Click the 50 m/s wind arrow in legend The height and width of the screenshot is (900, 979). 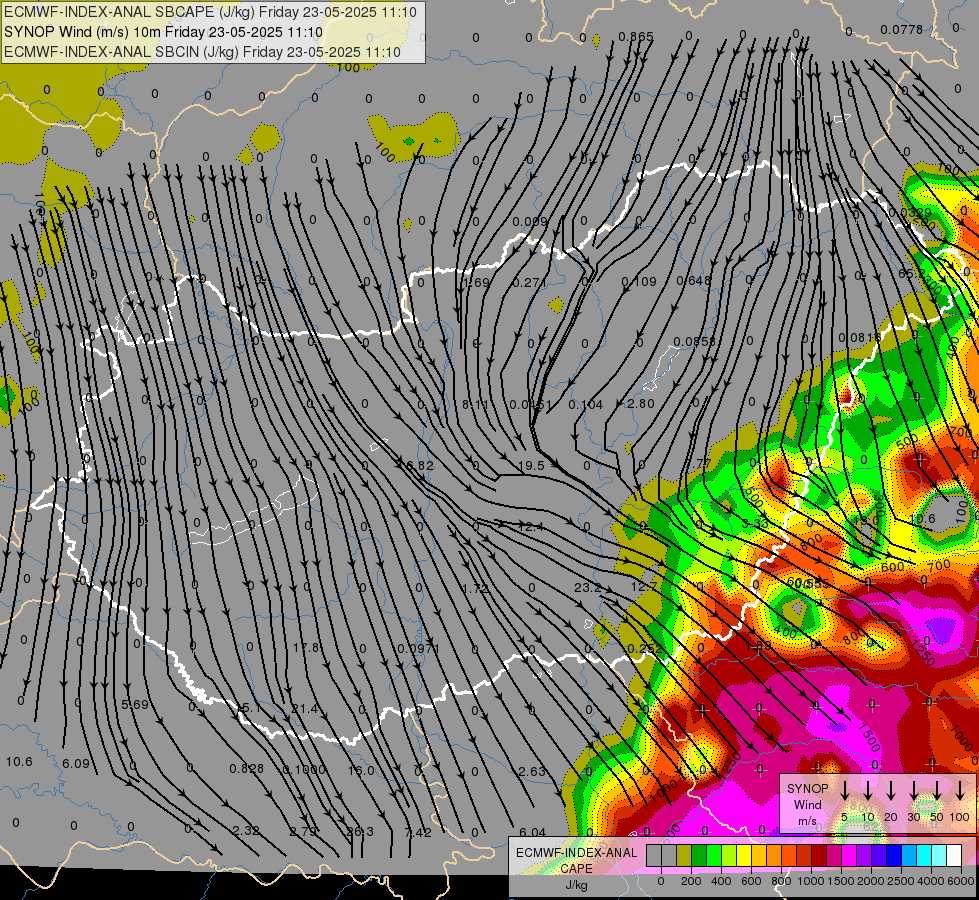pyautogui.click(x=937, y=790)
